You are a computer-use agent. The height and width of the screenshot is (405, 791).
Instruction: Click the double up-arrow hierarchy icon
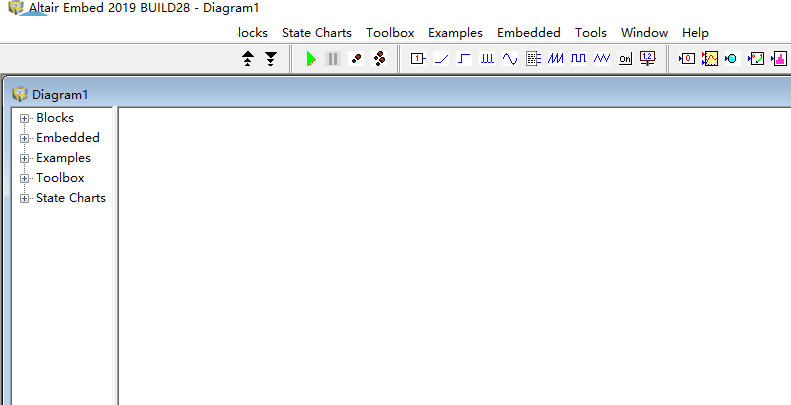pyautogui.click(x=248, y=59)
